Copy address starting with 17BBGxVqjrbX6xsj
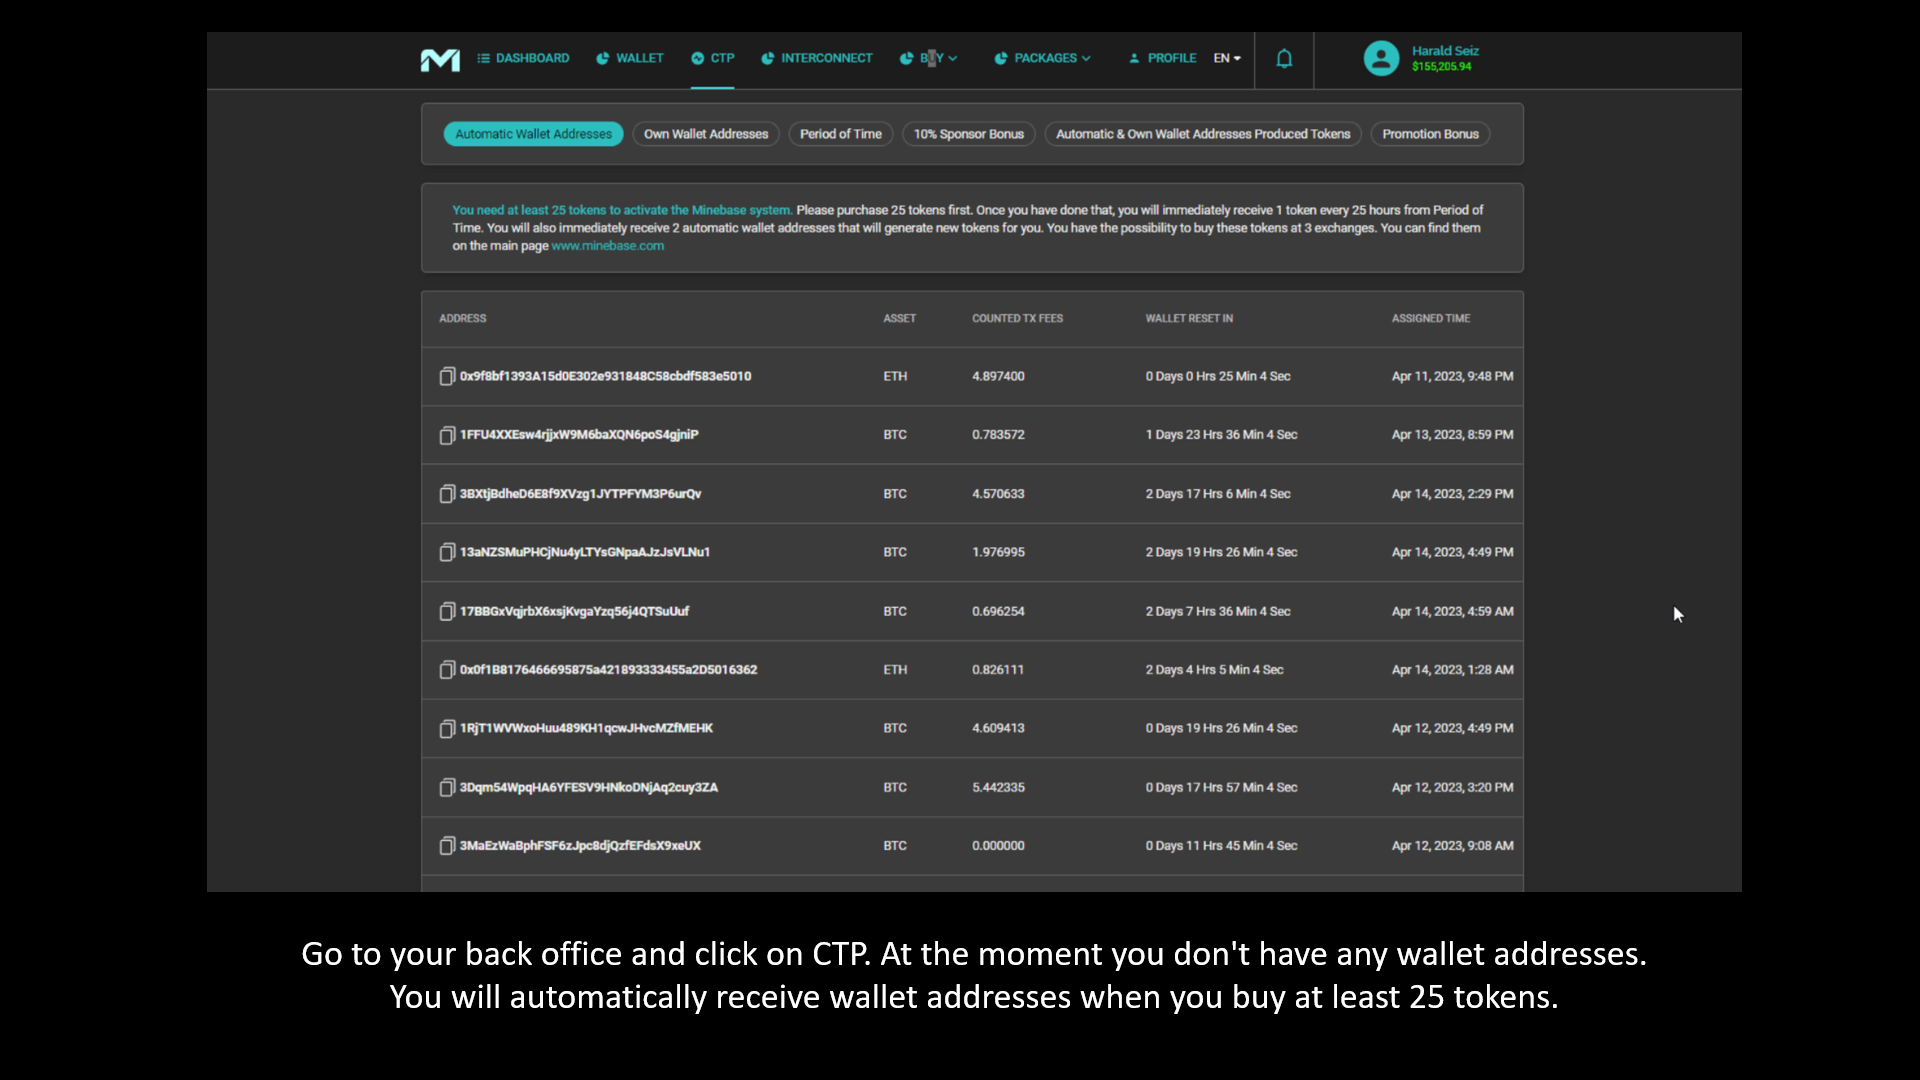 (447, 611)
